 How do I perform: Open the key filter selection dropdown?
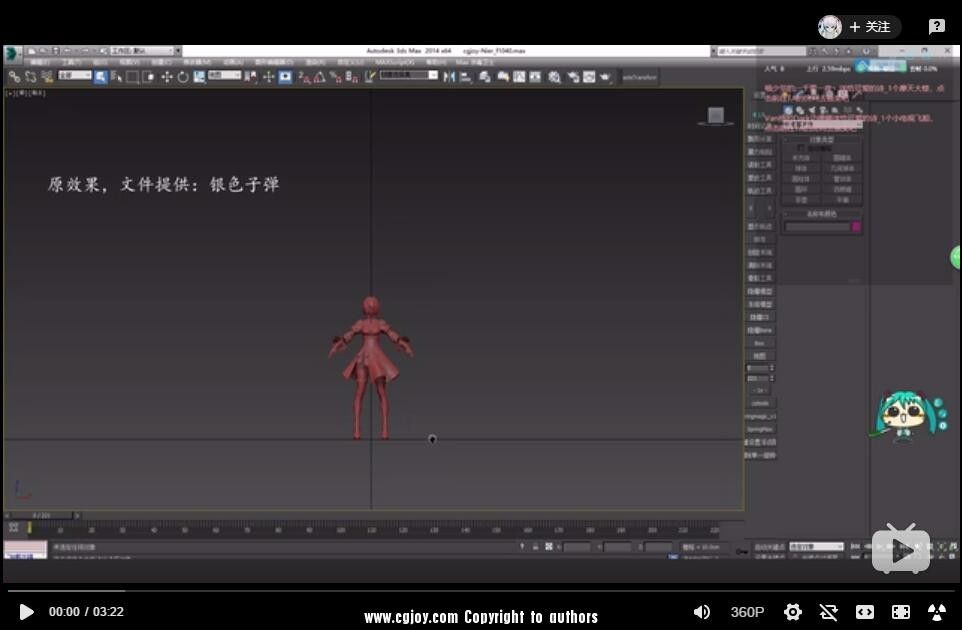click(x=817, y=547)
